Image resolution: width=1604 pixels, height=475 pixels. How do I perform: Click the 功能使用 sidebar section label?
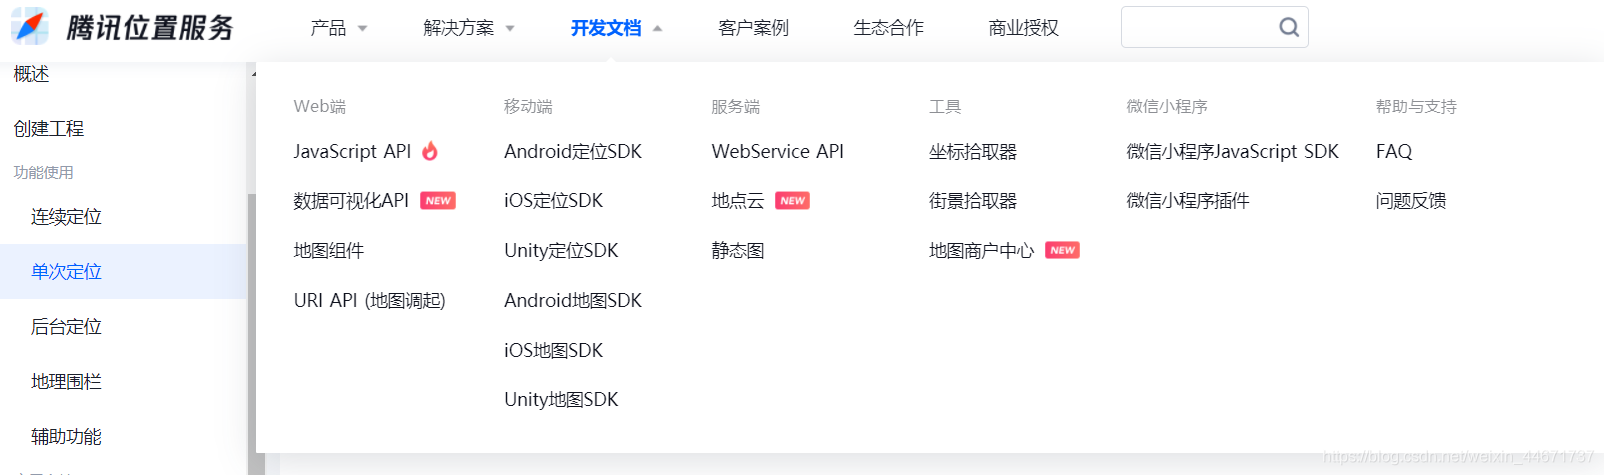click(43, 173)
